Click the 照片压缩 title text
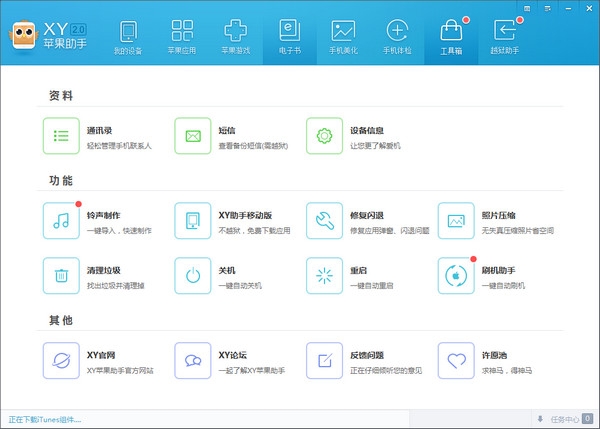 tap(499, 215)
